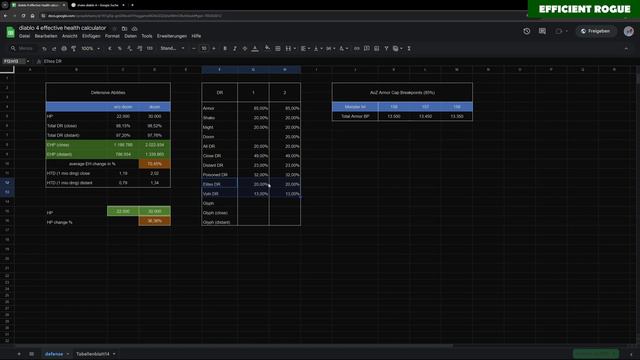
Task: Open the Erweiterungen menu
Action: (x=172, y=36)
